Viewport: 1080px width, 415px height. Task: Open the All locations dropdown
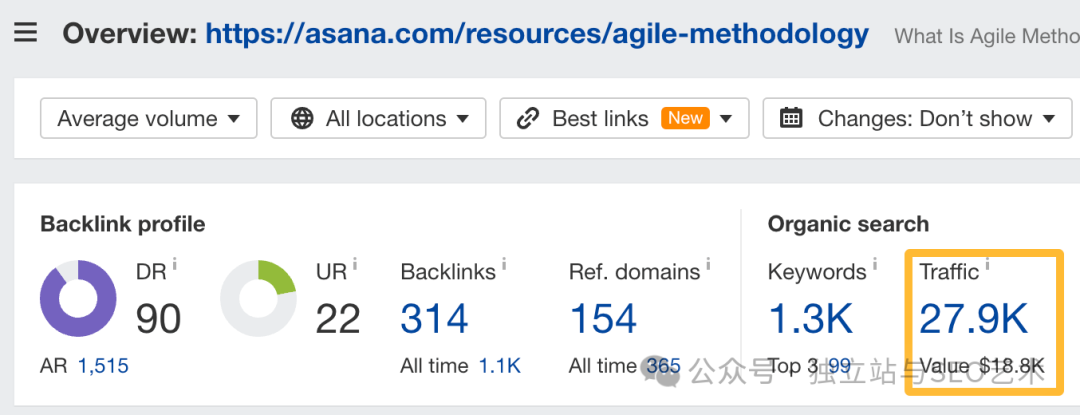click(378, 118)
